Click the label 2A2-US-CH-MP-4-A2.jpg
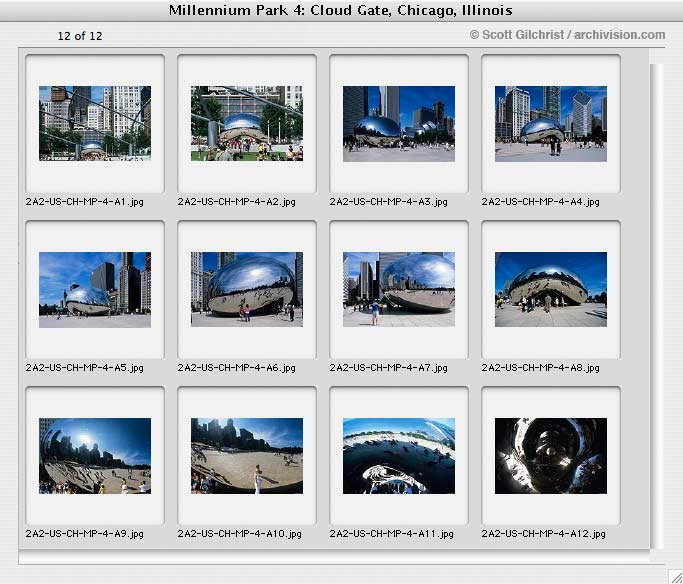 pyautogui.click(x=237, y=202)
